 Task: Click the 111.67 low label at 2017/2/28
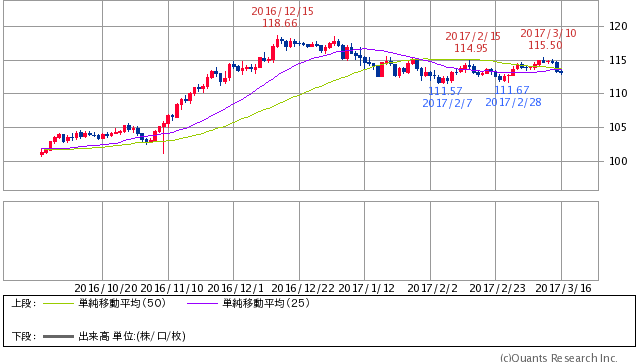512,90
